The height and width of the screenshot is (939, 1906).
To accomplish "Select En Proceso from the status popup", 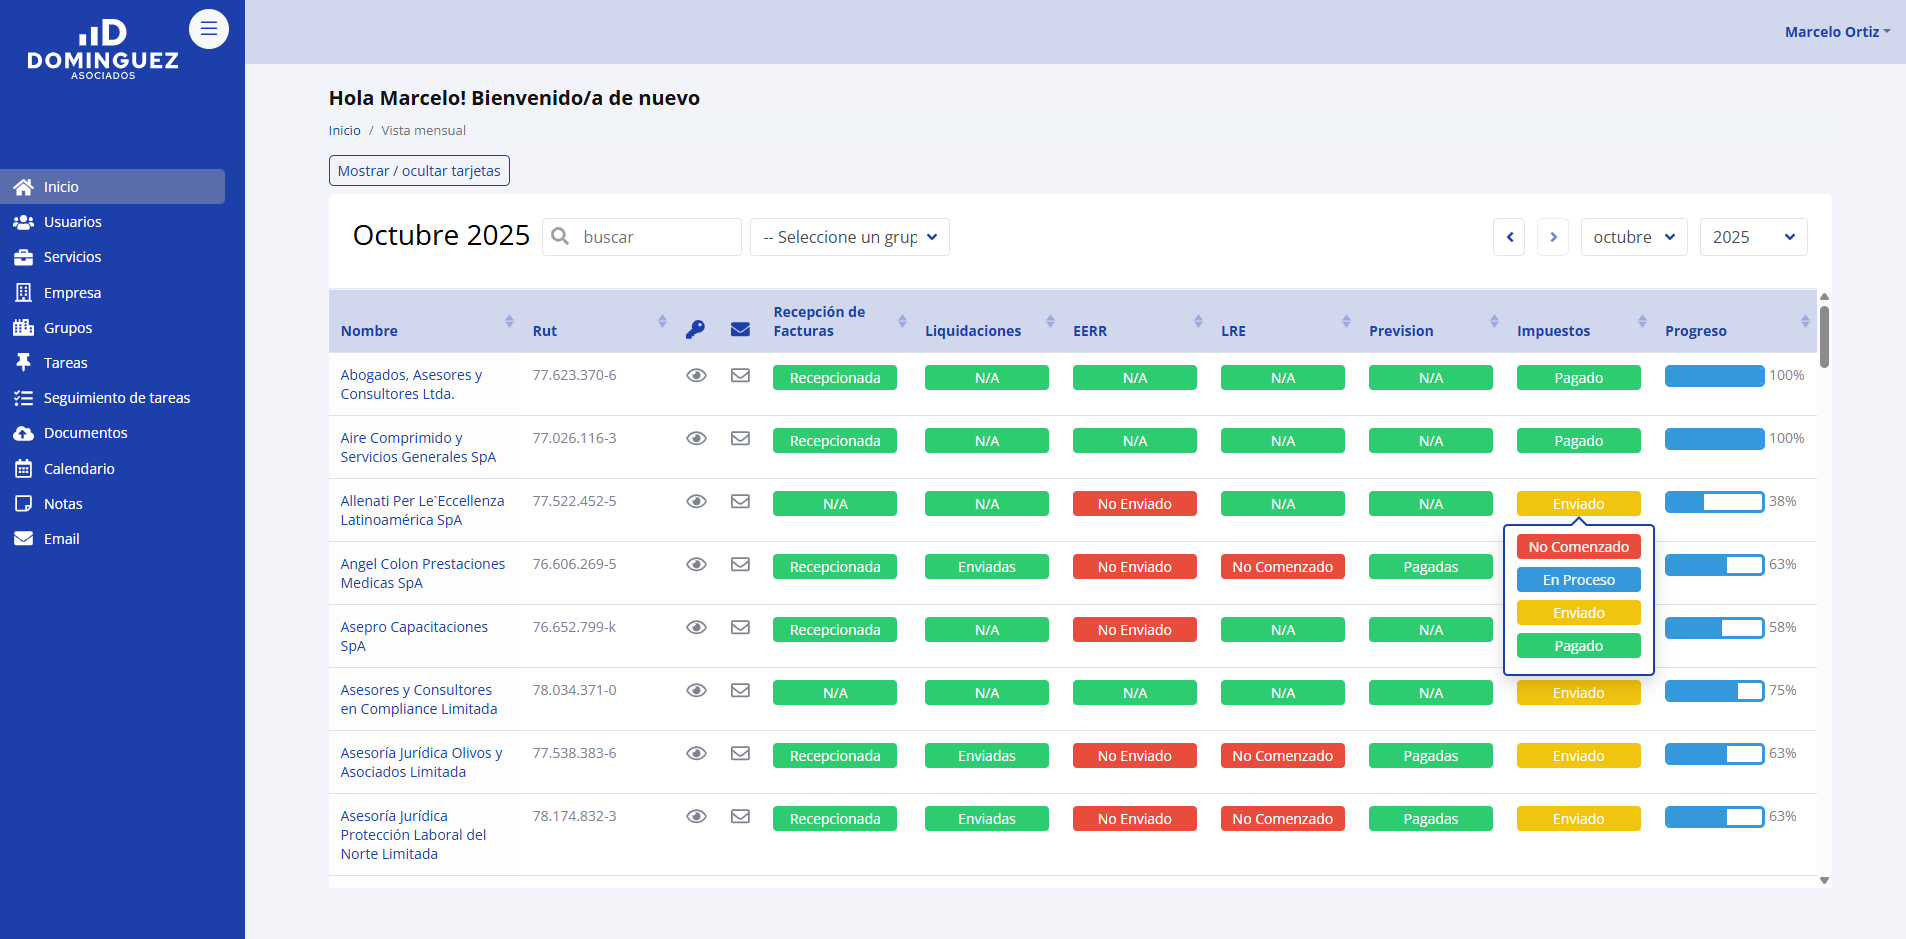I will click(1578, 580).
